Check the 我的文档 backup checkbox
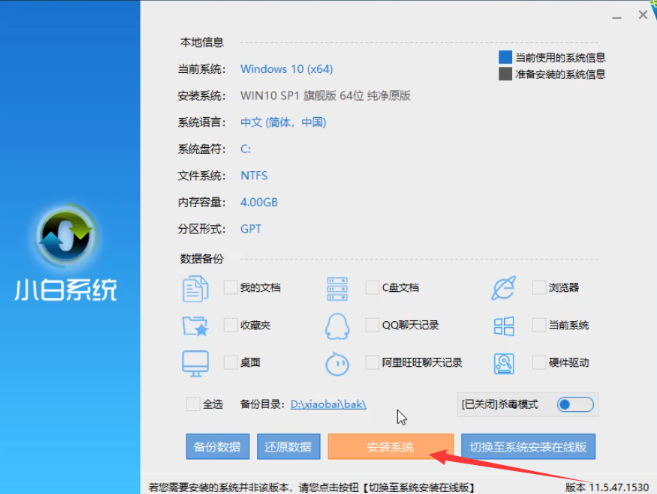The width and height of the screenshot is (657, 494). [231, 288]
